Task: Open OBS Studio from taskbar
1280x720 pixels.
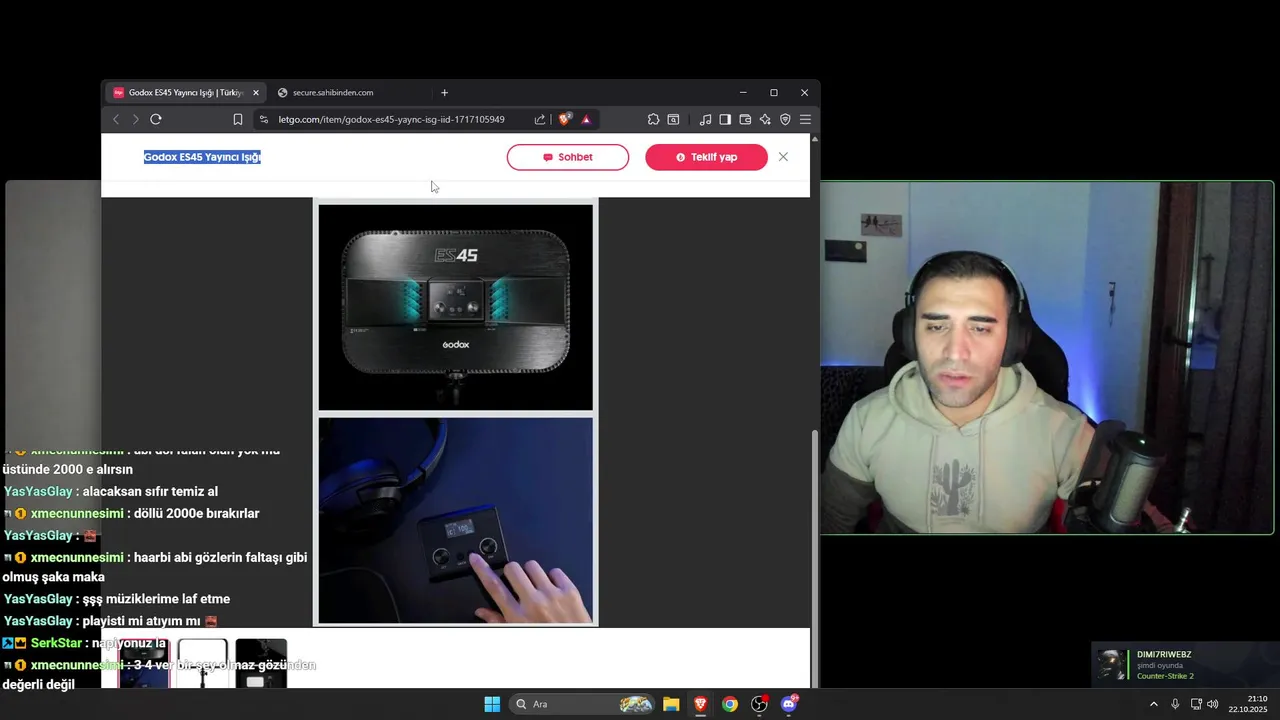Action: [759, 704]
